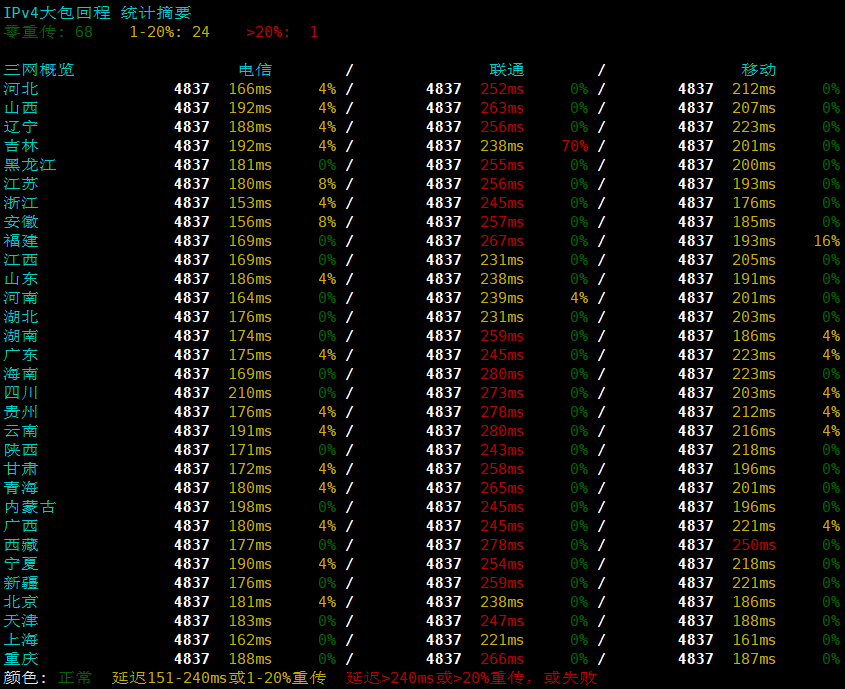Click the '内蒙古' row label
The width and height of the screenshot is (845, 689).
click(x=30, y=507)
